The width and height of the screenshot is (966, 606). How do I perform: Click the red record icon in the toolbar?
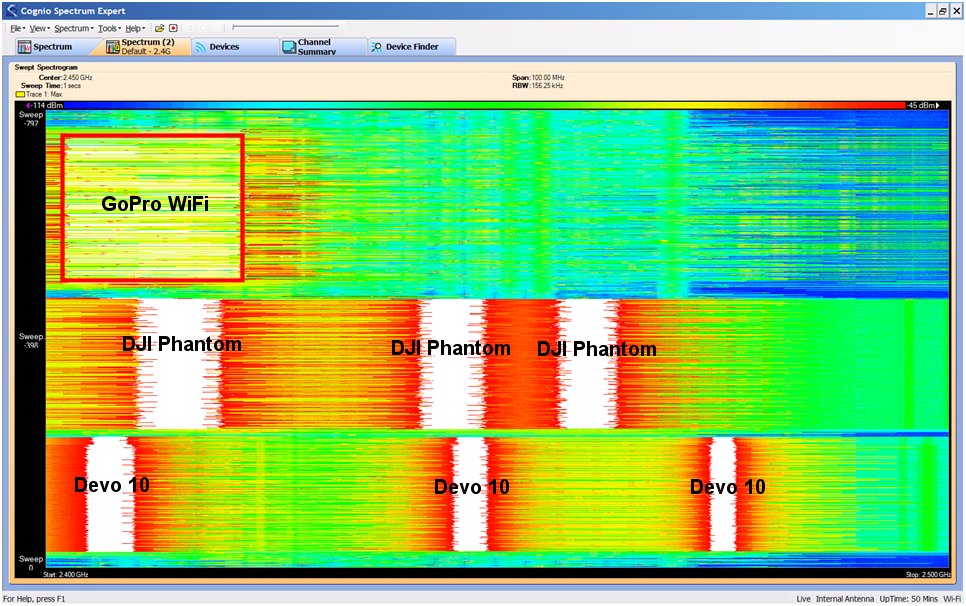(x=174, y=28)
